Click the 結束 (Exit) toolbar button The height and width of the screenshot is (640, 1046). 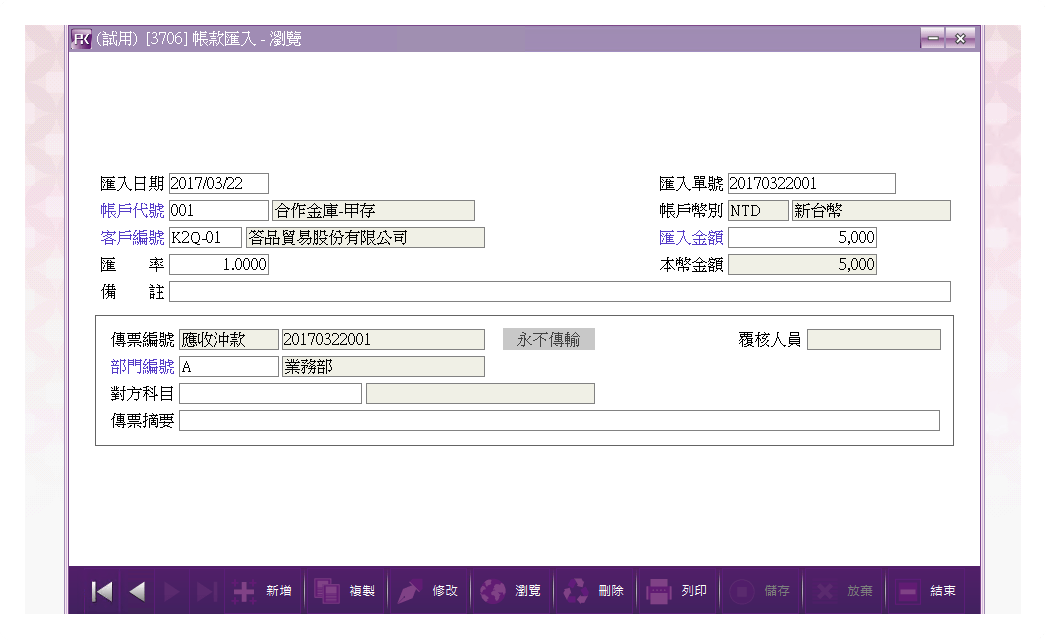click(926, 591)
